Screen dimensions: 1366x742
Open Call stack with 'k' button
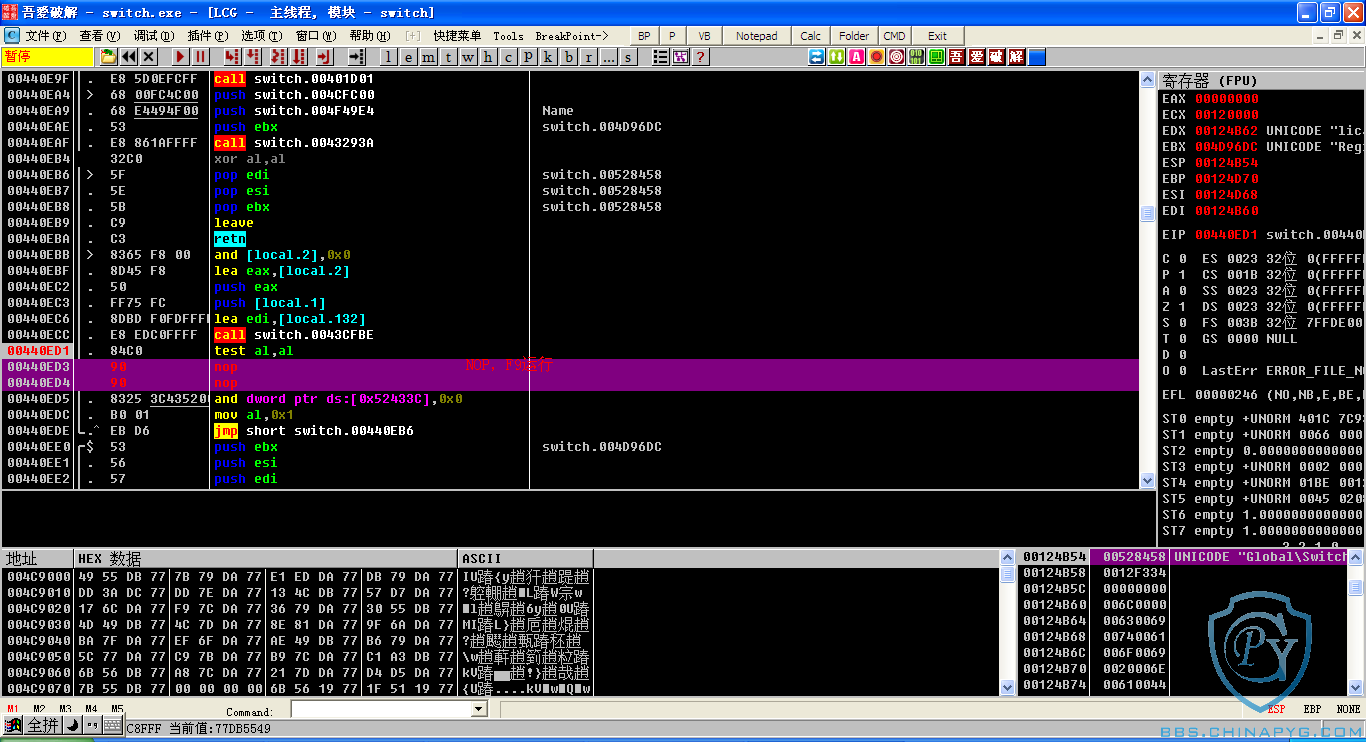548,57
